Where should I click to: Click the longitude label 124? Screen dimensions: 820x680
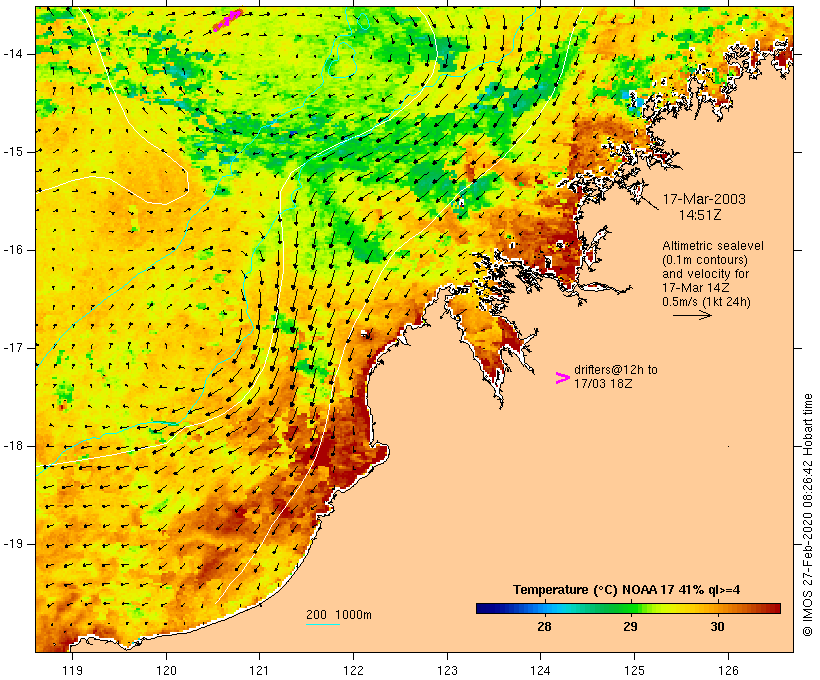tap(540, 670)
